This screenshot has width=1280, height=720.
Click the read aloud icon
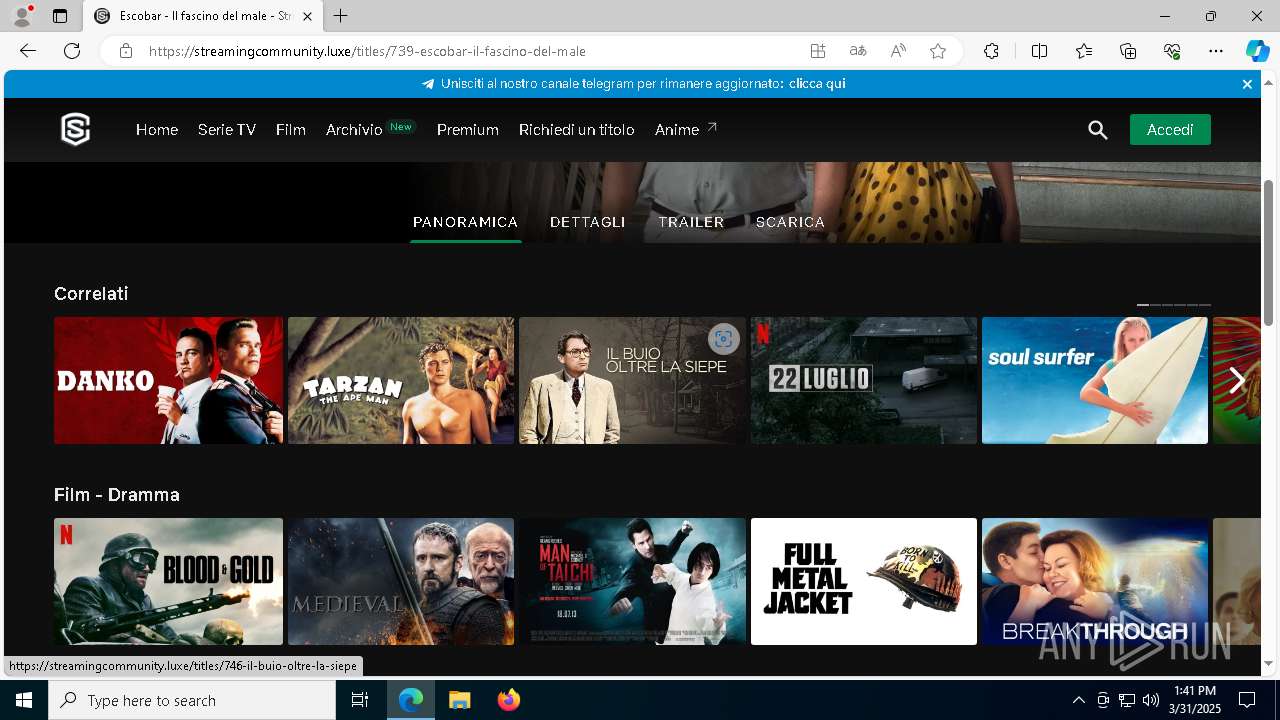point(898,51)
